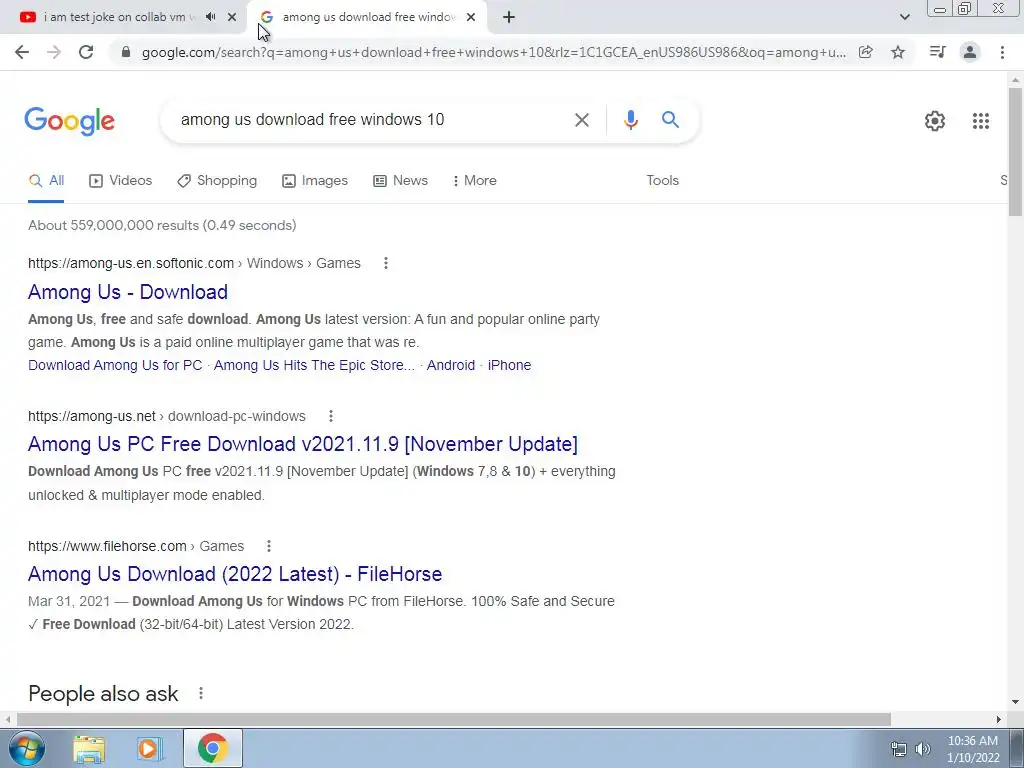Click the Google logo
The width and height of the screenshot is (1024, 768).
pos(69,121)
